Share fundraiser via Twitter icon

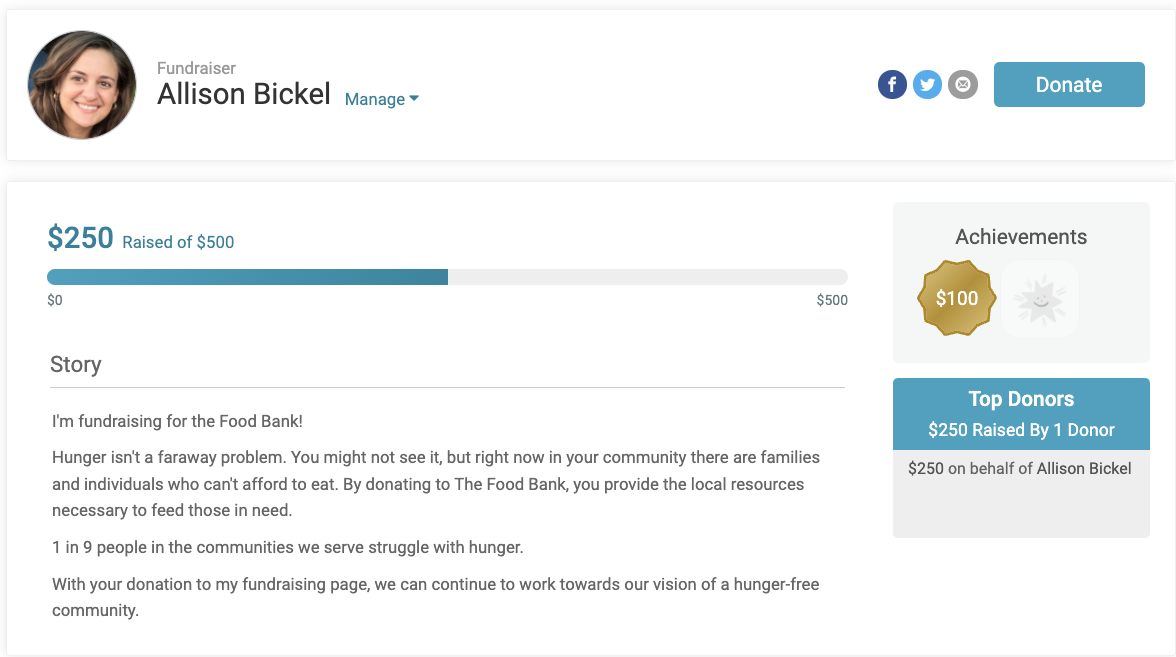(927, 85)
